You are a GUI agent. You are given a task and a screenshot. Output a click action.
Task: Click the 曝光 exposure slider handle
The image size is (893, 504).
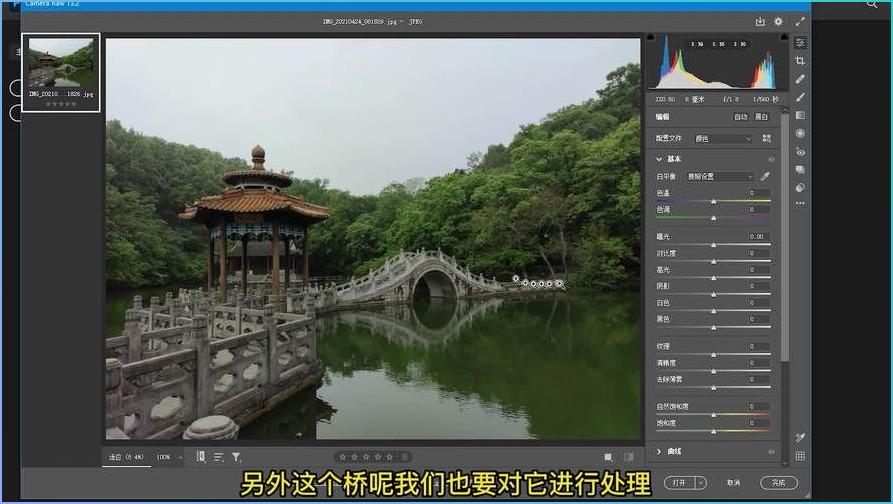714,245
